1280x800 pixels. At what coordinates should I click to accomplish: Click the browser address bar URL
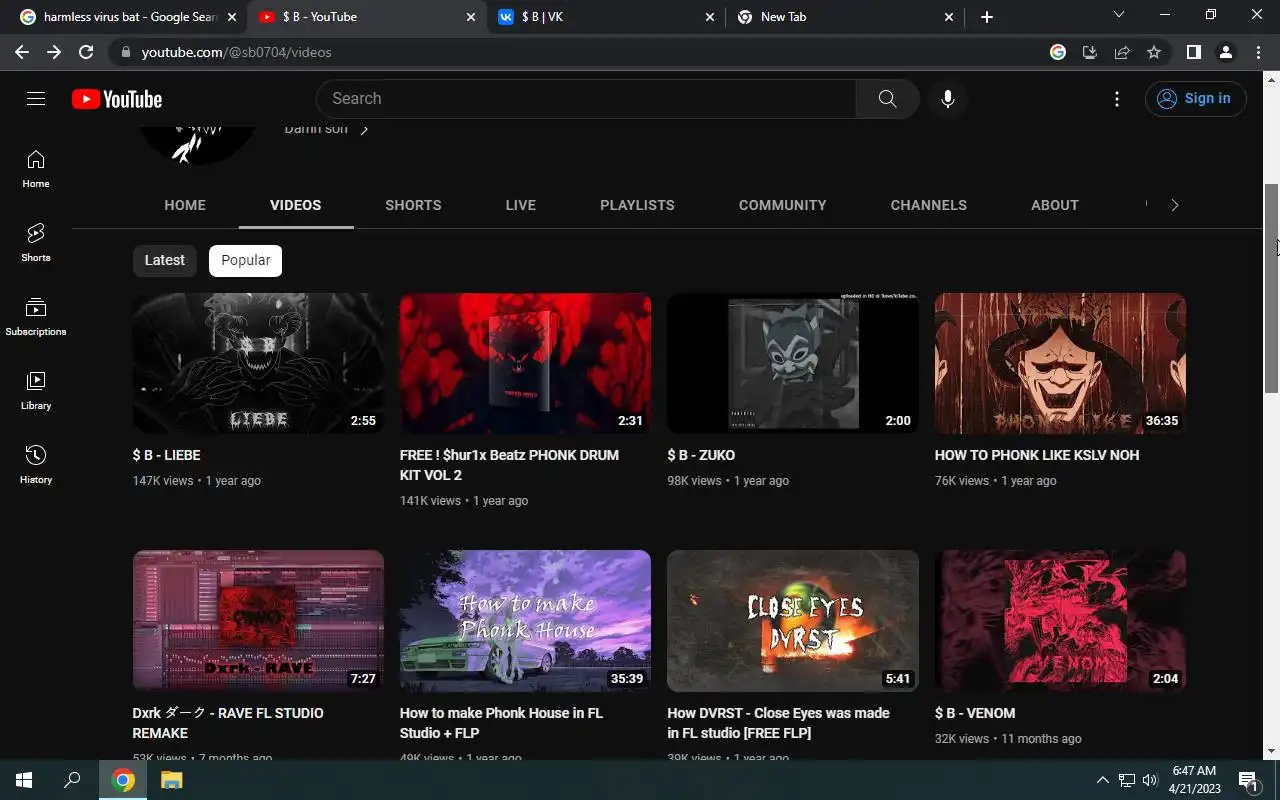coord(236,52)
